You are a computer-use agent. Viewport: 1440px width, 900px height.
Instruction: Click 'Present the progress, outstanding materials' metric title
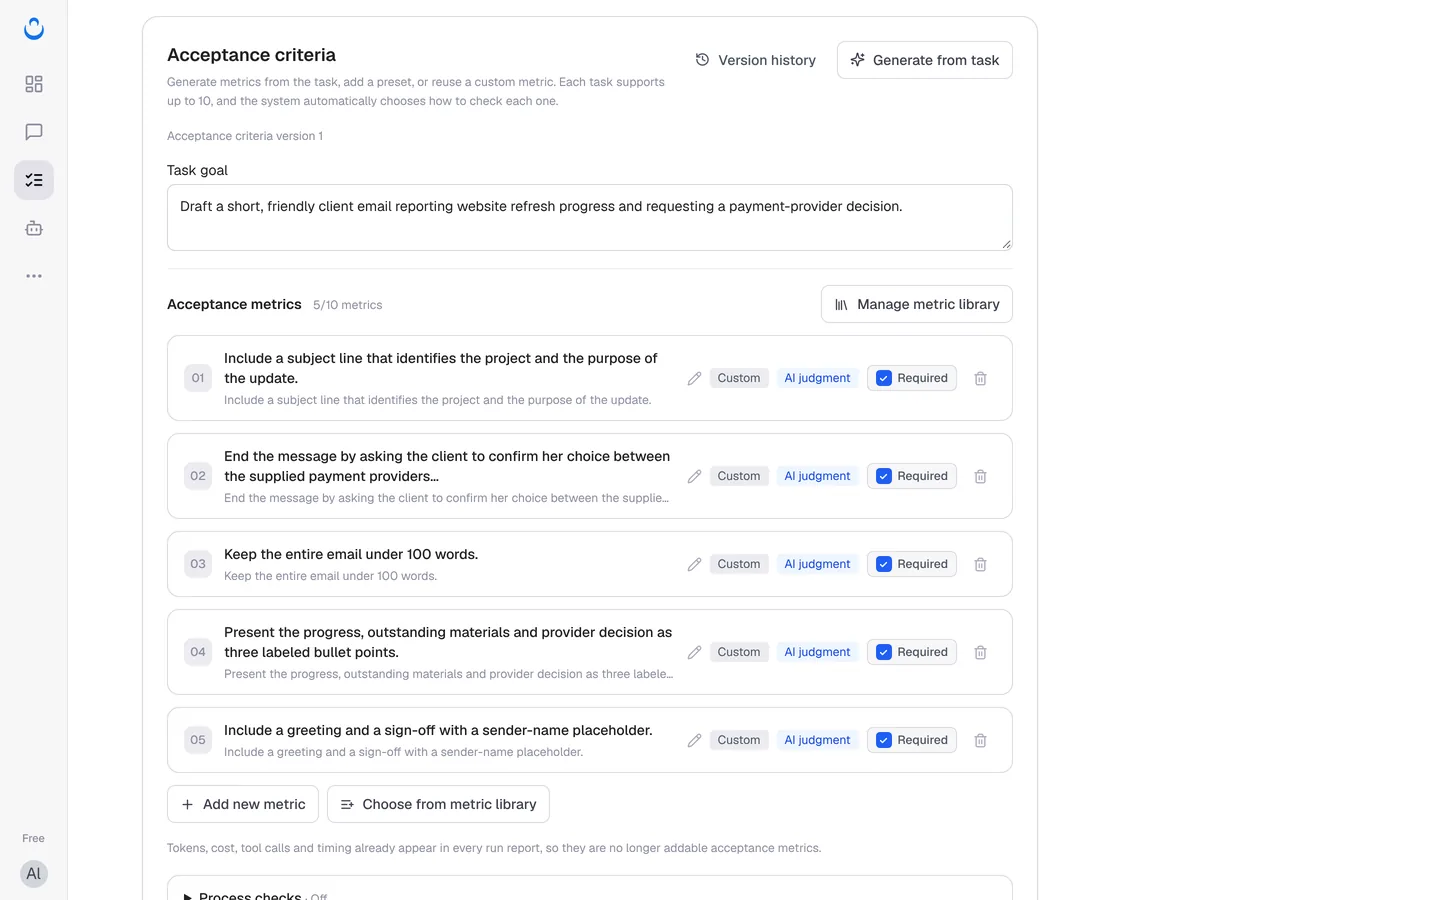[x=448, y=642]
